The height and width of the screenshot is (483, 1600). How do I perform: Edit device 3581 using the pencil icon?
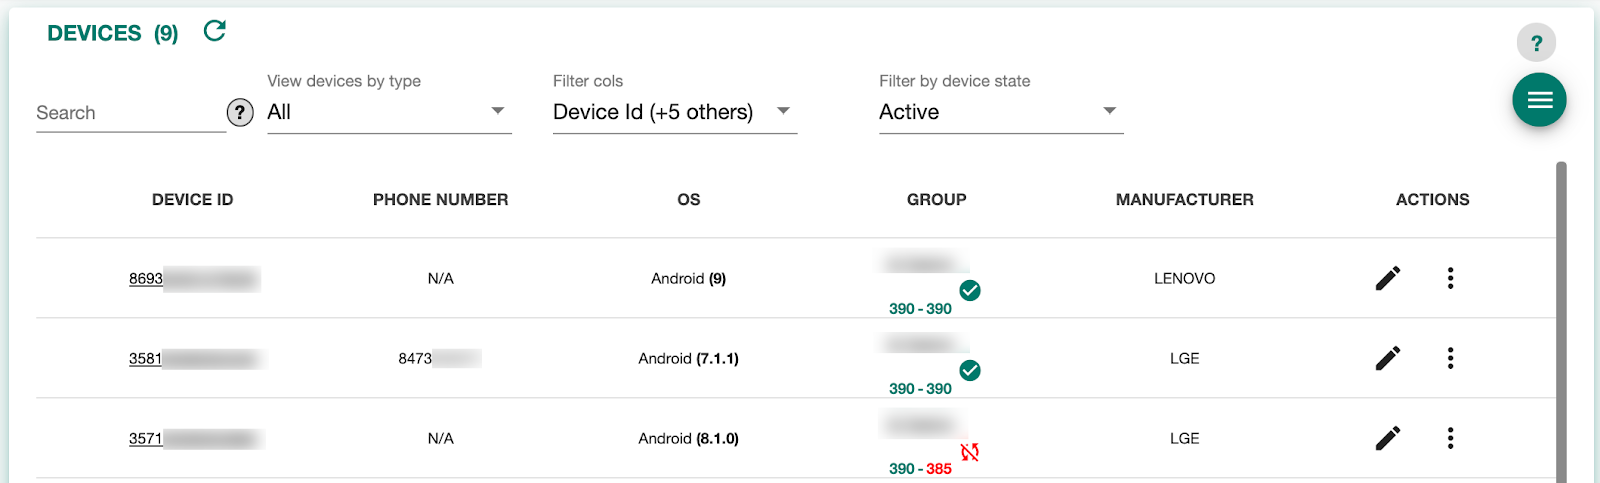click(1388, 358)
